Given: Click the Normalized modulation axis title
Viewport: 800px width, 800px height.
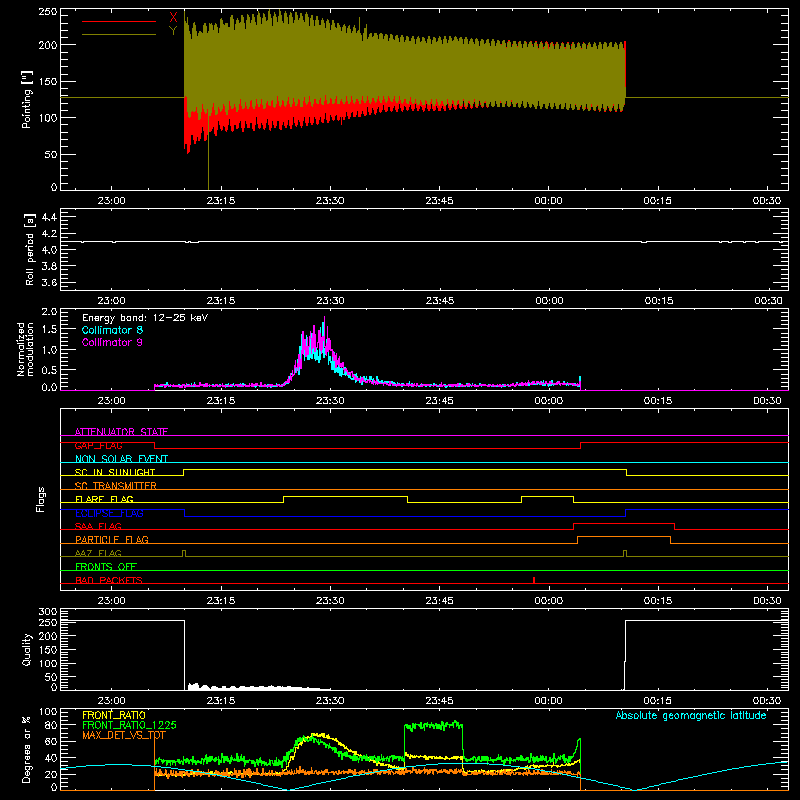Looking at the screenshot, I should (25, 349).
